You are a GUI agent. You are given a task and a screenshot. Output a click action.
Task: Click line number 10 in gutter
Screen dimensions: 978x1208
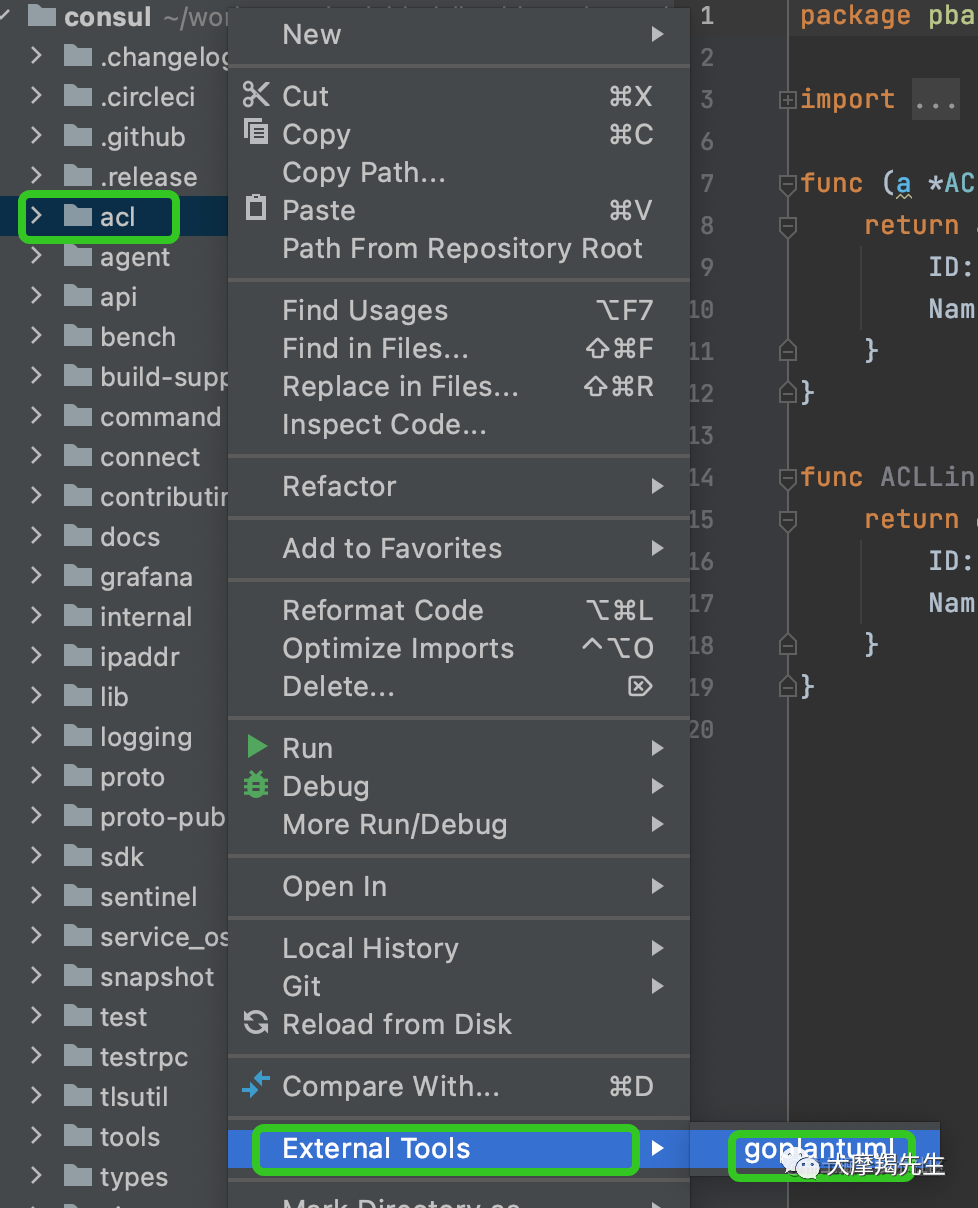(x=702, y=310)
